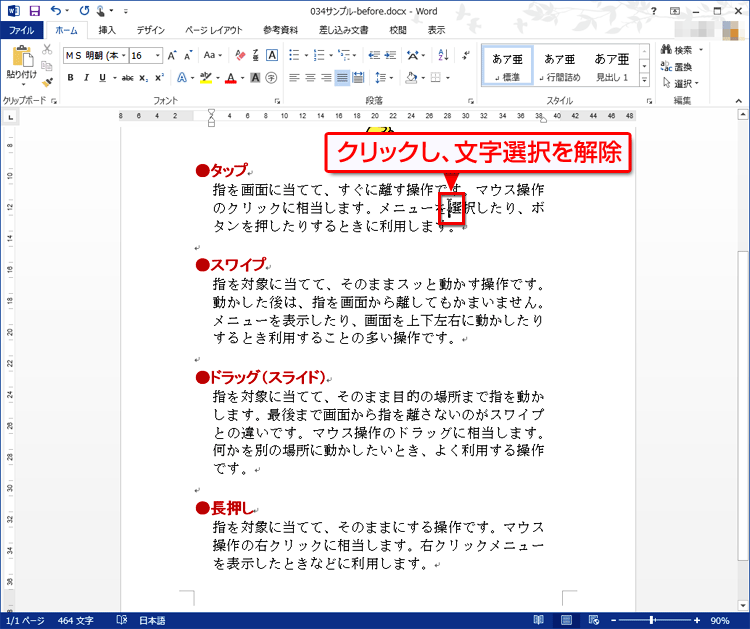
Task: Show or hide paragraph marks
Action: (x=465, y=55)
